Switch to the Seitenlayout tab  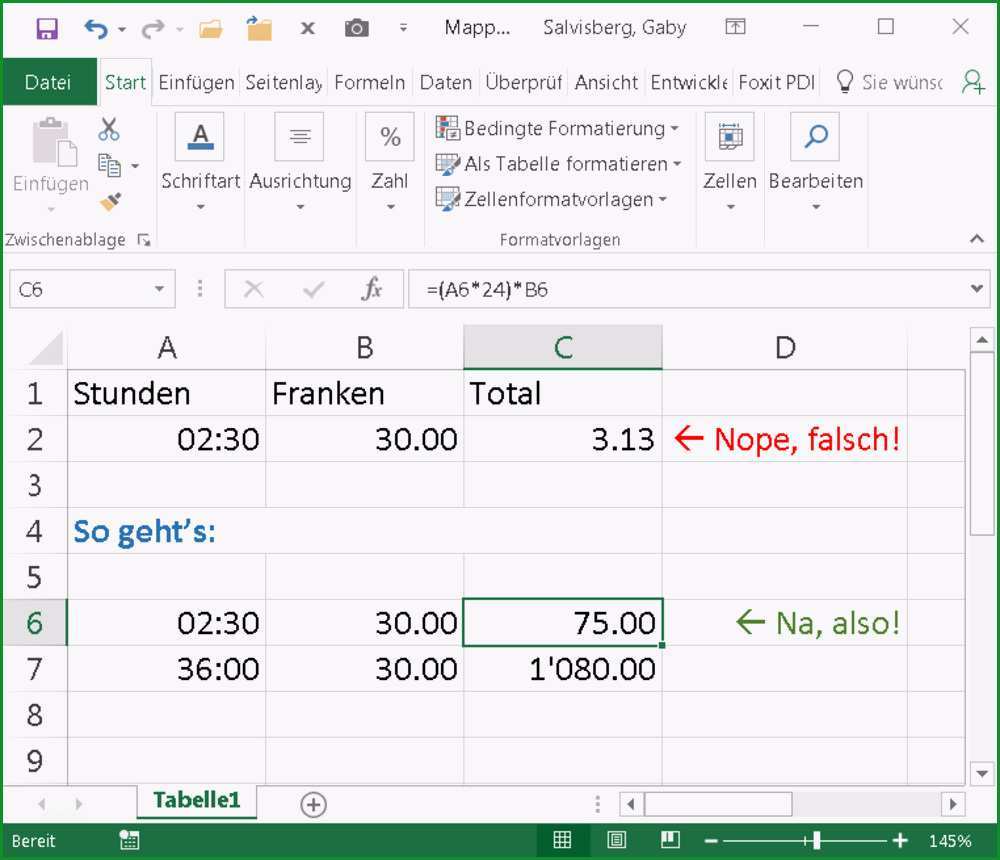(284, 82)
